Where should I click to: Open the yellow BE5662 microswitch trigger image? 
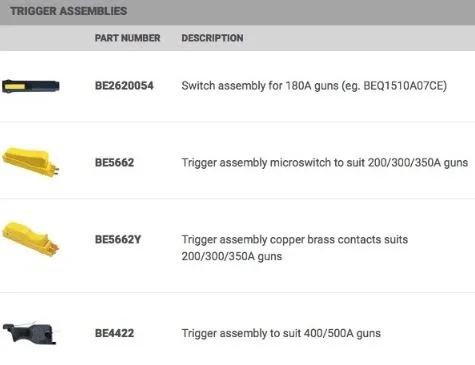point(31,162)
